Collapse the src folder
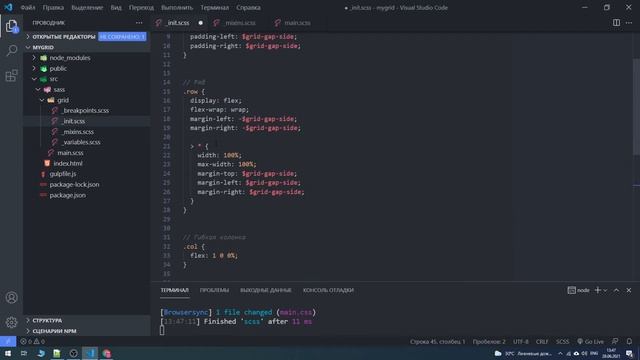The width and height of the screenshot is (640, 360). pyautogui.click(x=87, y=79)
